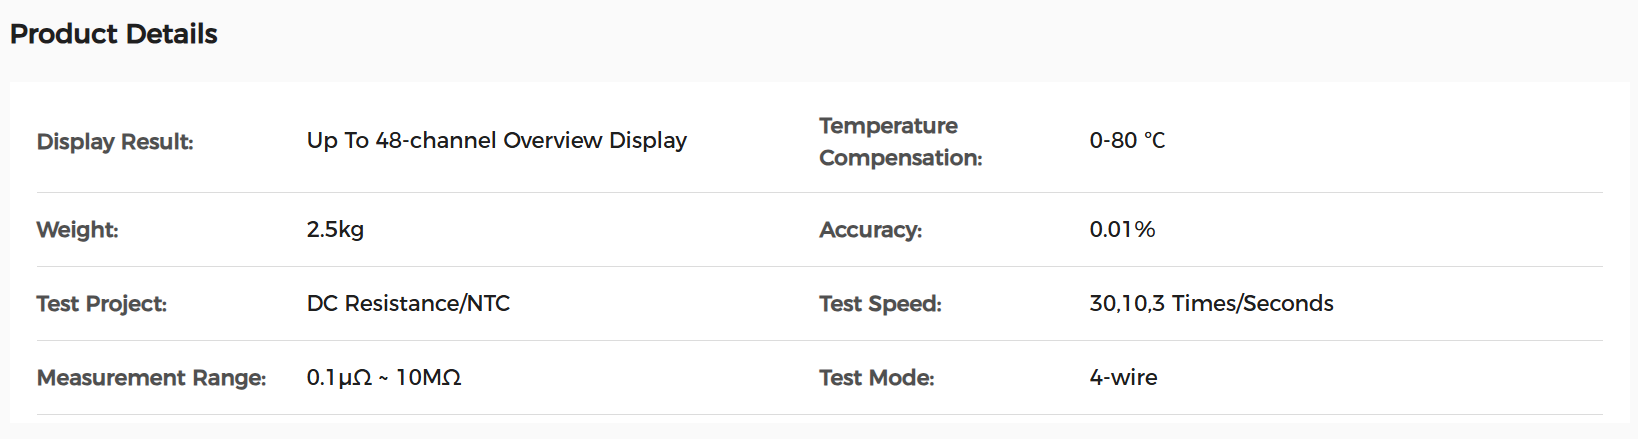Click the word Details in the heading

pyautogui.click(x=172, y=34)
